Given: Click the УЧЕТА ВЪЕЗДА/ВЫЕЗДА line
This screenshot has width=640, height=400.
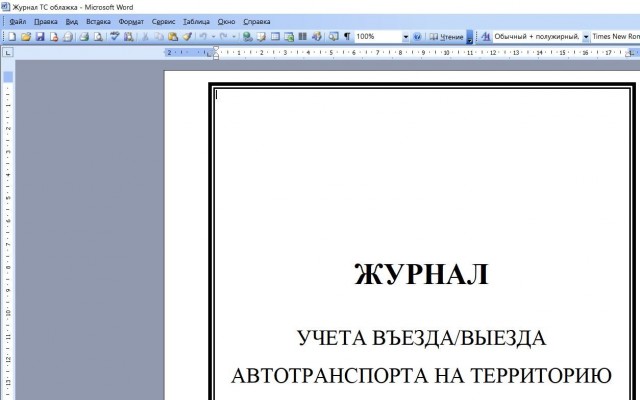Looking at the screenshot, I should (421, 338).
